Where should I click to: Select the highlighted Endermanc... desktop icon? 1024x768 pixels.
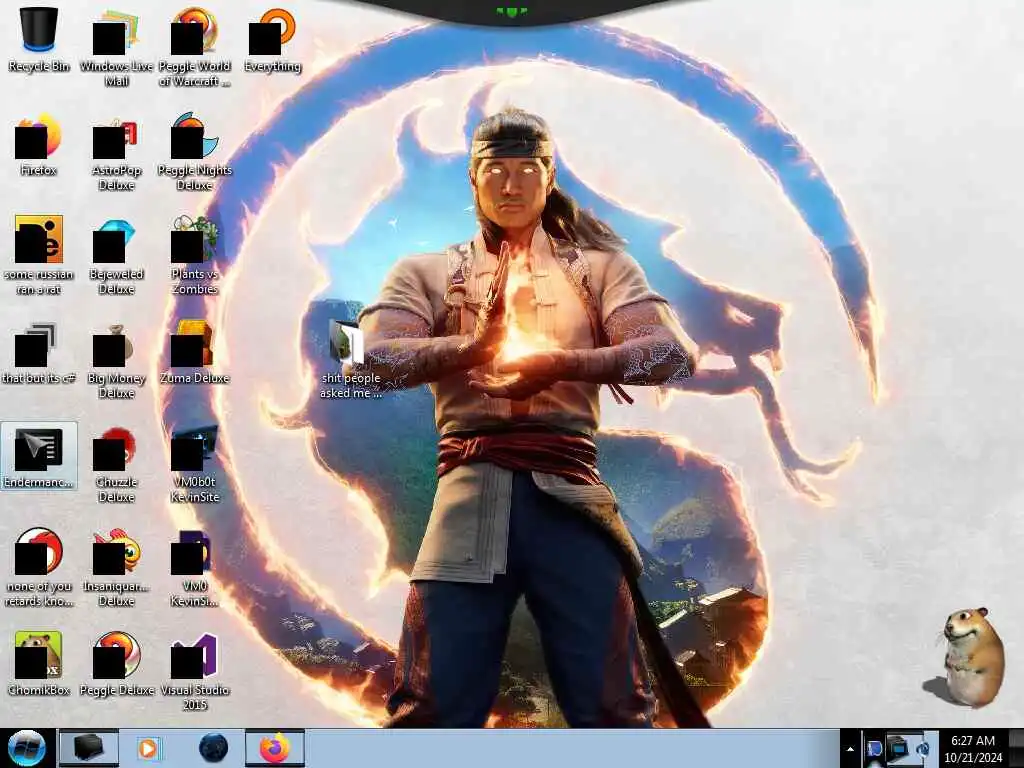coord(39,456)
